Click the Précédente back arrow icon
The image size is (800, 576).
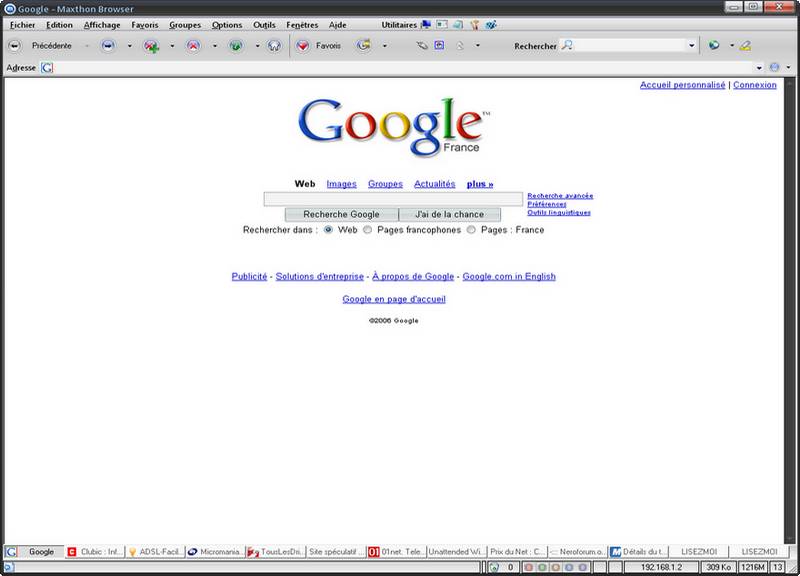pyautogui.click(x=15, y=46)
